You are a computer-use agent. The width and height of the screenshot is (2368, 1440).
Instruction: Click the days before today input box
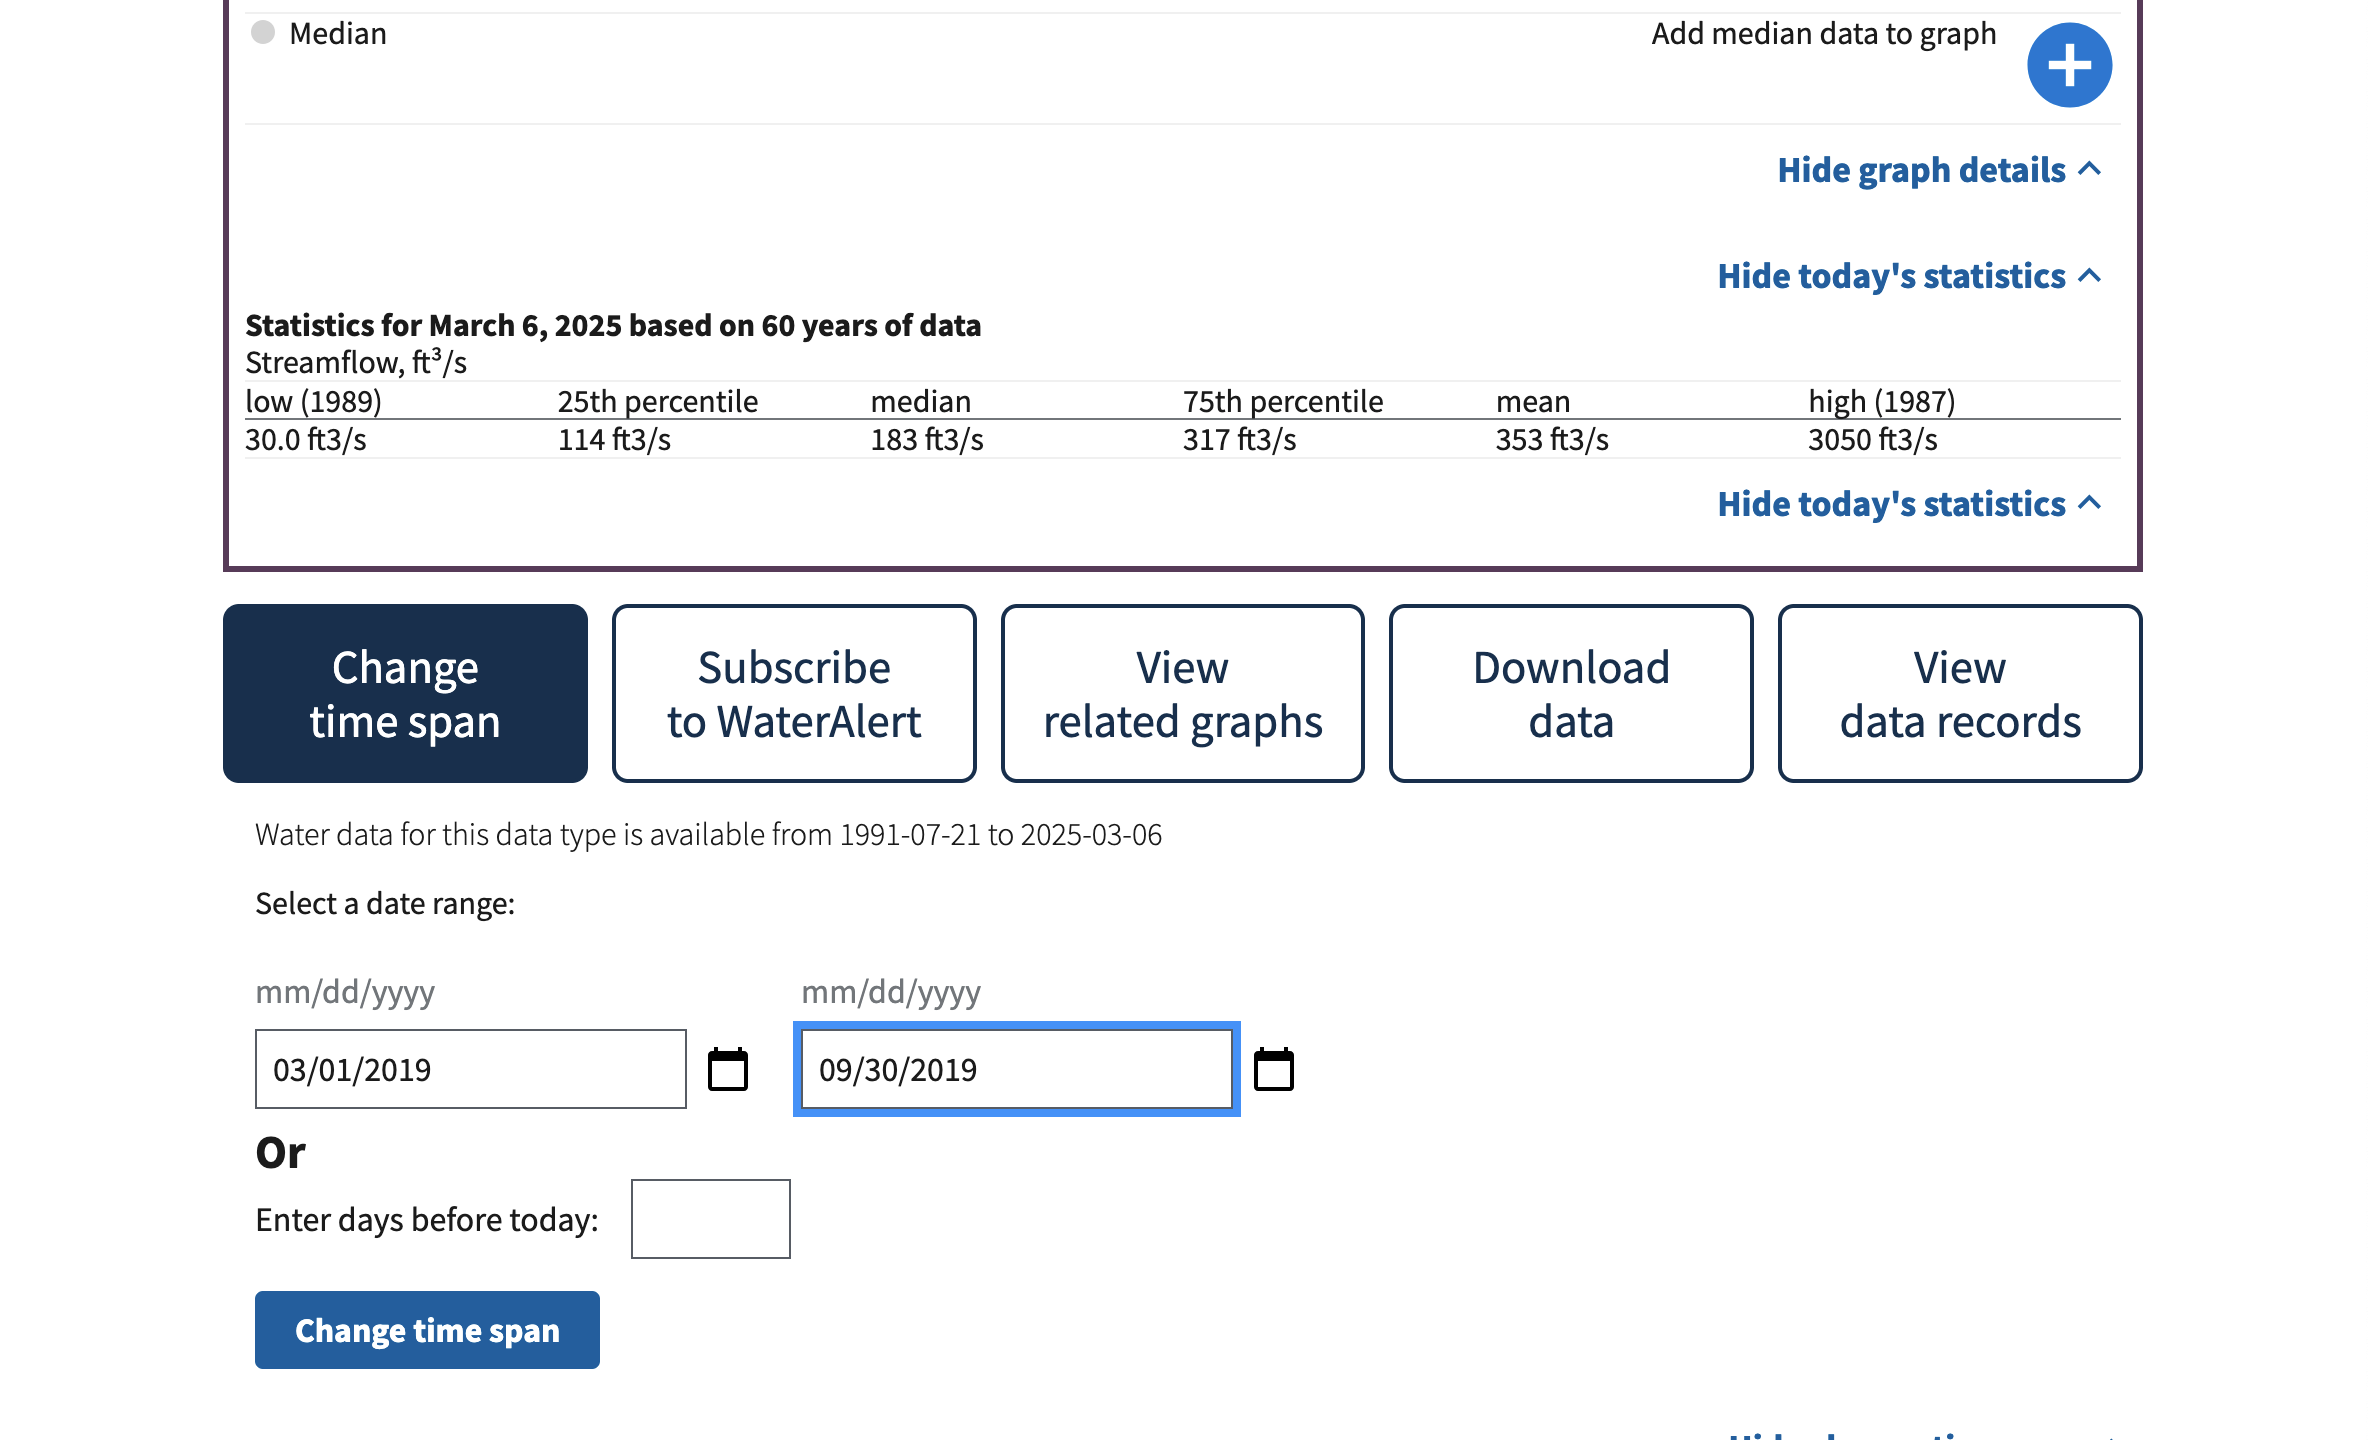(x=711, y=1219)
